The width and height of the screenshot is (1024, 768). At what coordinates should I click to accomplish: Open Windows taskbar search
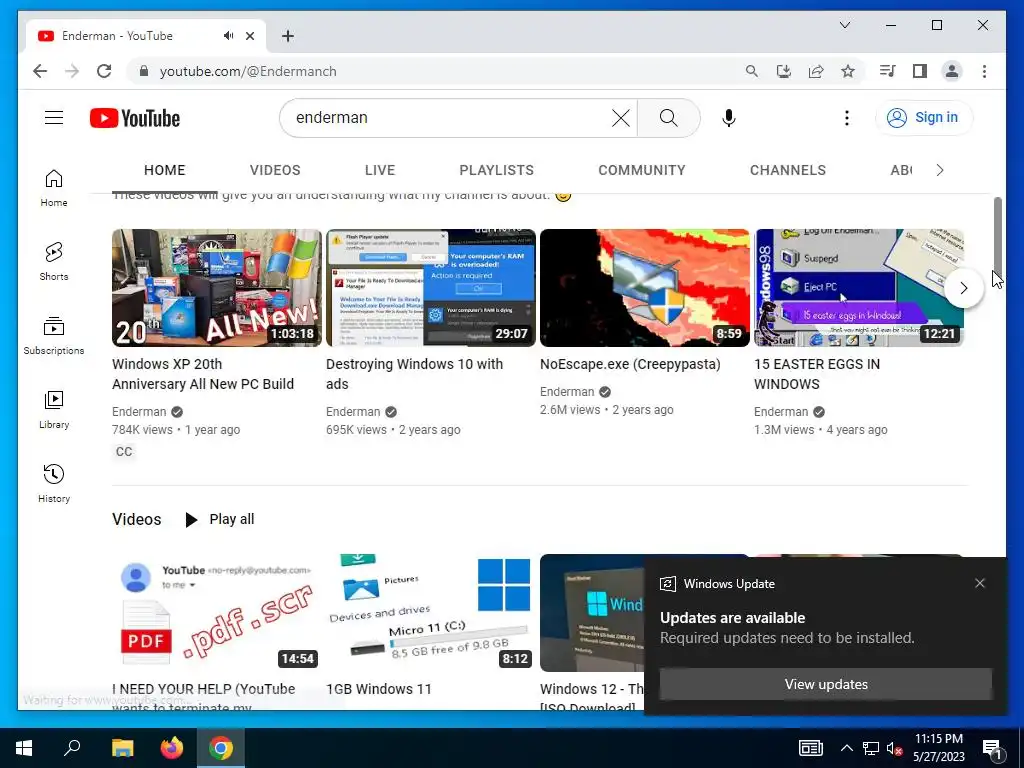(x=72, y=748)
